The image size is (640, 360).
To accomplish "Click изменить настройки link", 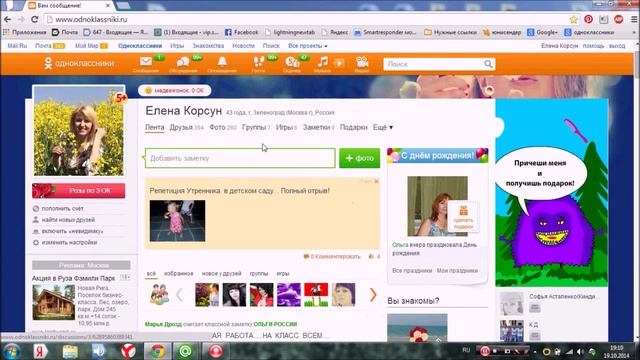I will coord(69,242).
